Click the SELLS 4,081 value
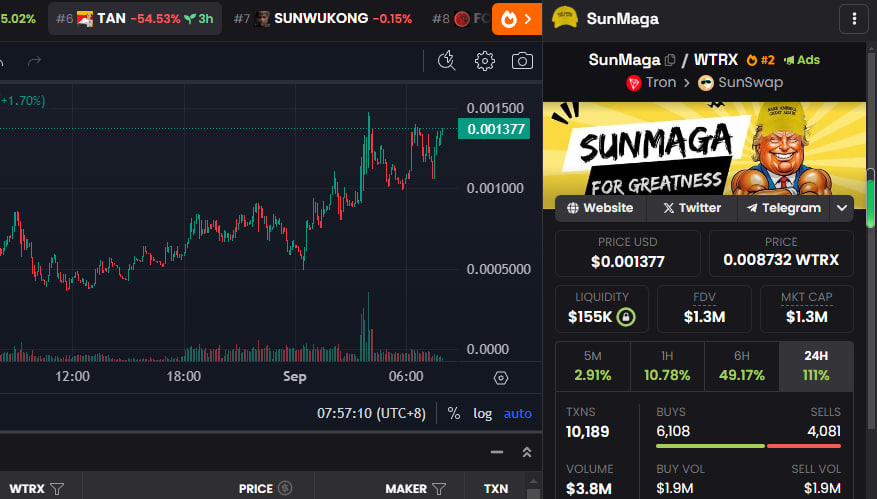This screenshot has height=499, width=877. pyautogui.click(x=824, y=431)
